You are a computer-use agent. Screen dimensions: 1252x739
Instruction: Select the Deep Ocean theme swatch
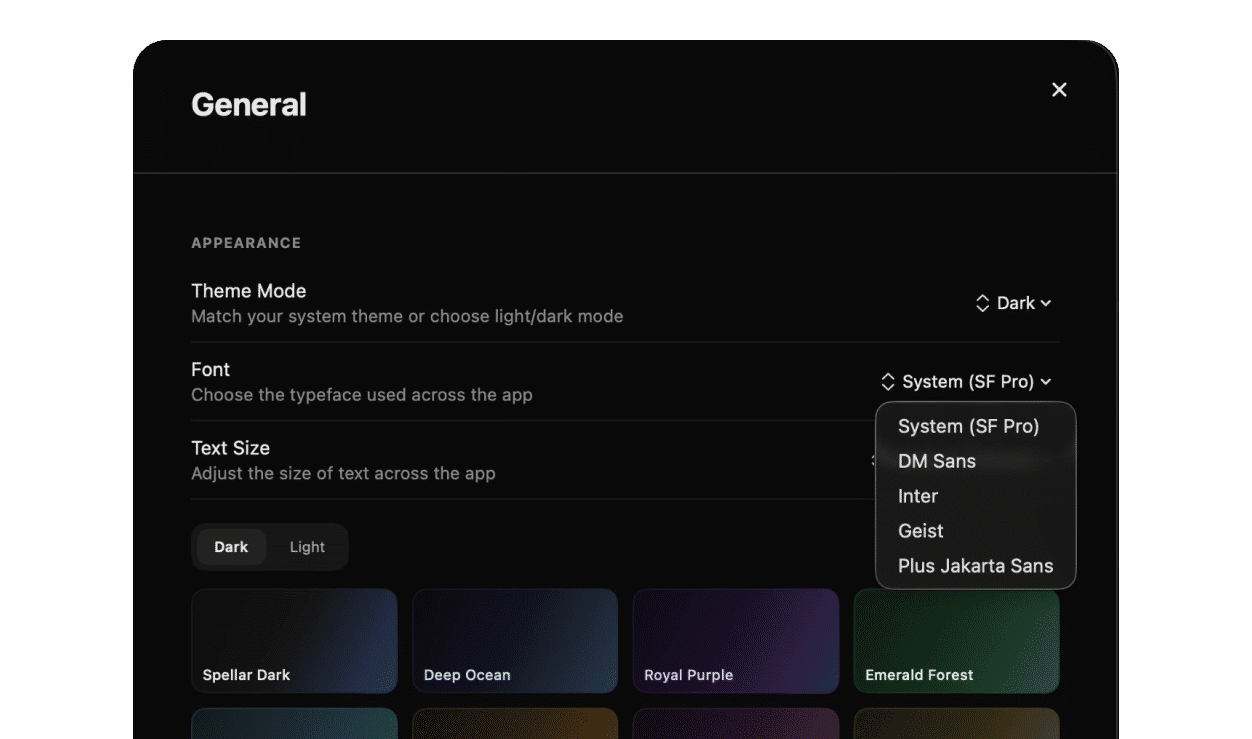pyautogui.click(x=515, y=641)
